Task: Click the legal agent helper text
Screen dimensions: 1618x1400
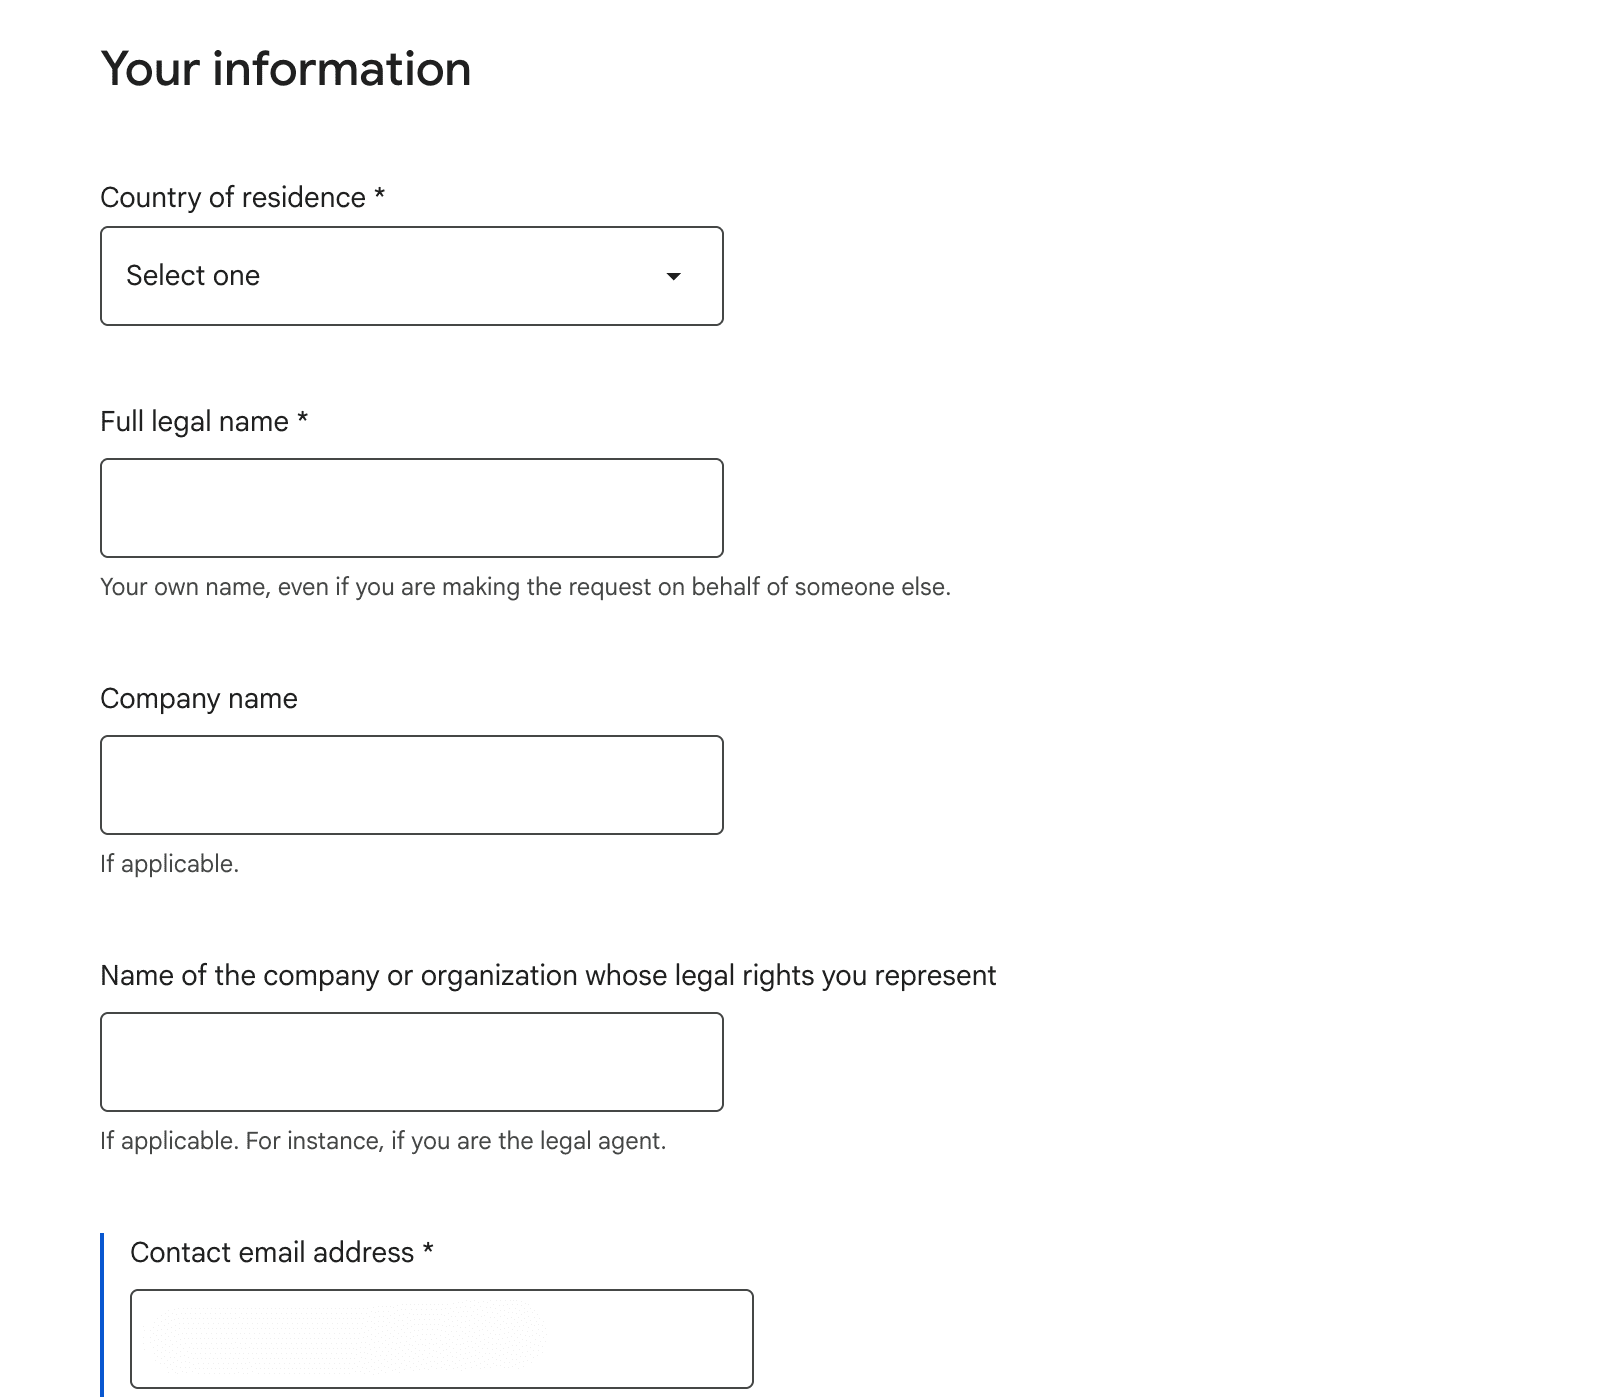Action: 383,1140
